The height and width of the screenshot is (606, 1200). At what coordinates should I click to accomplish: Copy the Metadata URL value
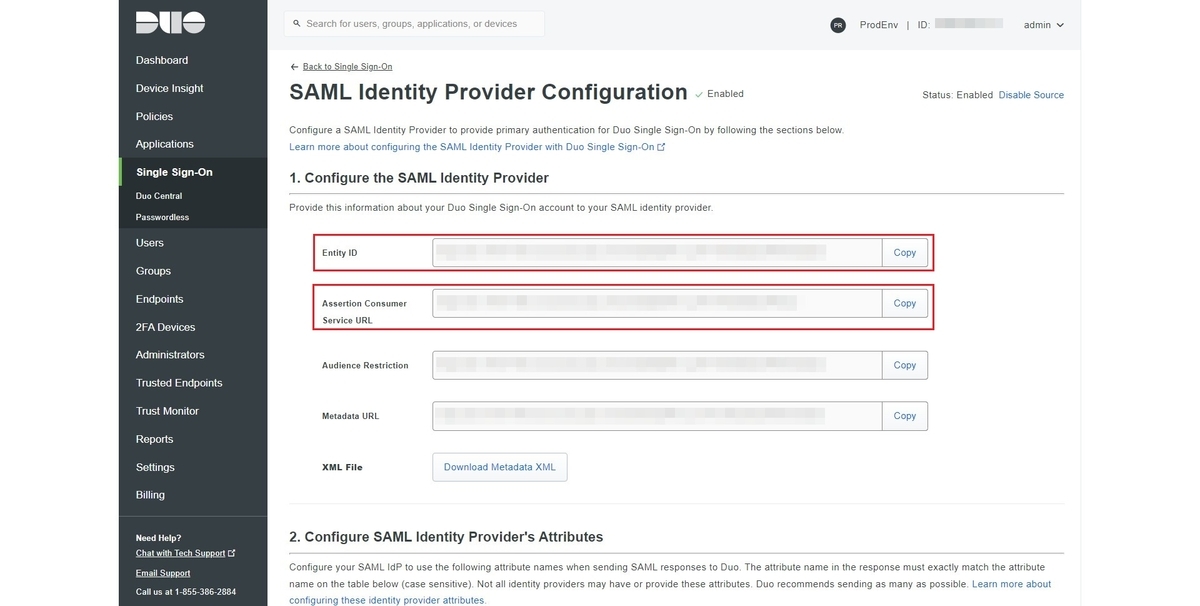[905, 416]
